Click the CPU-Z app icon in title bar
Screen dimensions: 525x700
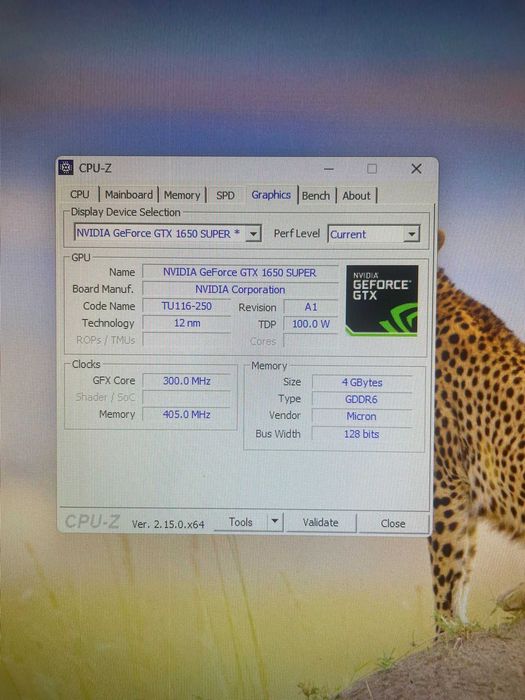[x=66, y=167]
